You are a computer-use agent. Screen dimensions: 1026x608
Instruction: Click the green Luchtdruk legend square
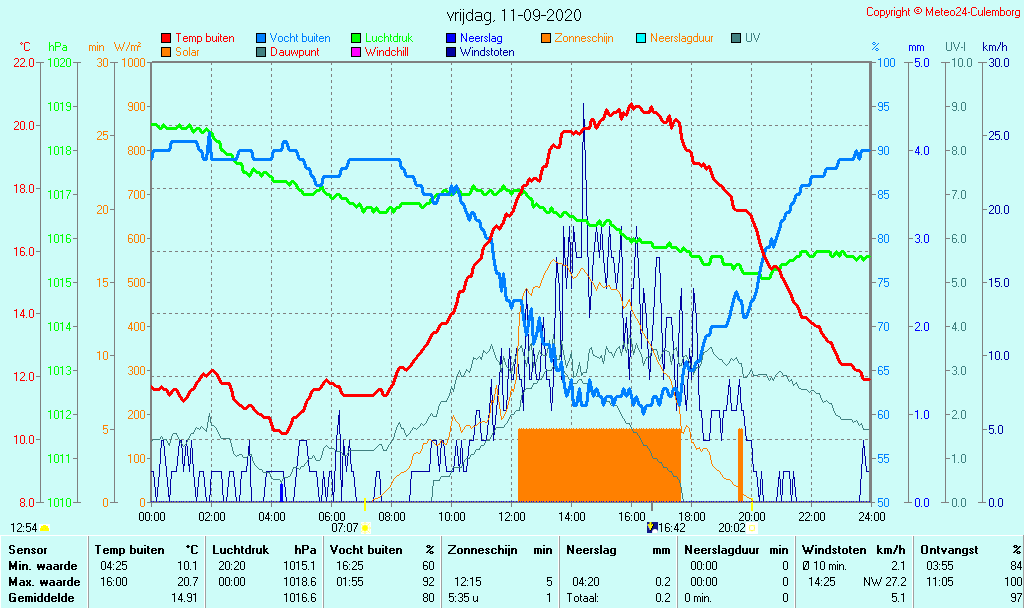click(x=356, y=38)
